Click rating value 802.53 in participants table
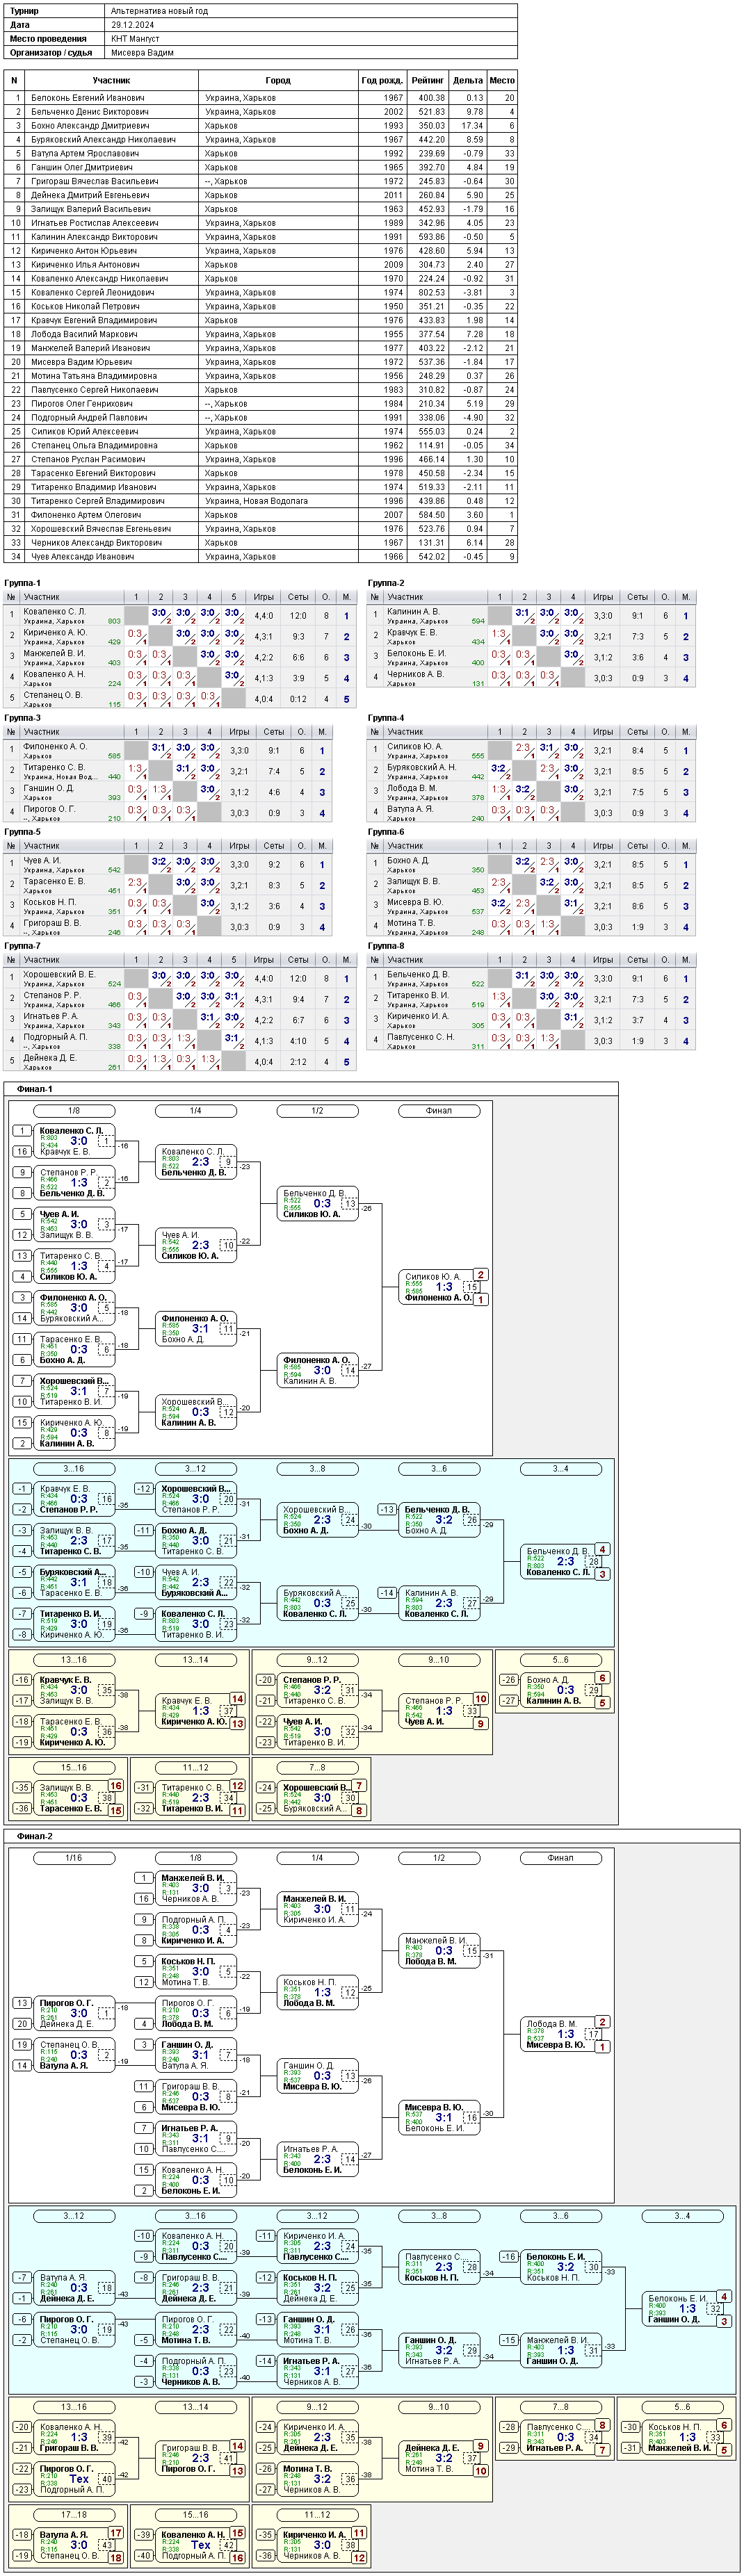This screenshot has height=2576, width=744. coord(432,292)
